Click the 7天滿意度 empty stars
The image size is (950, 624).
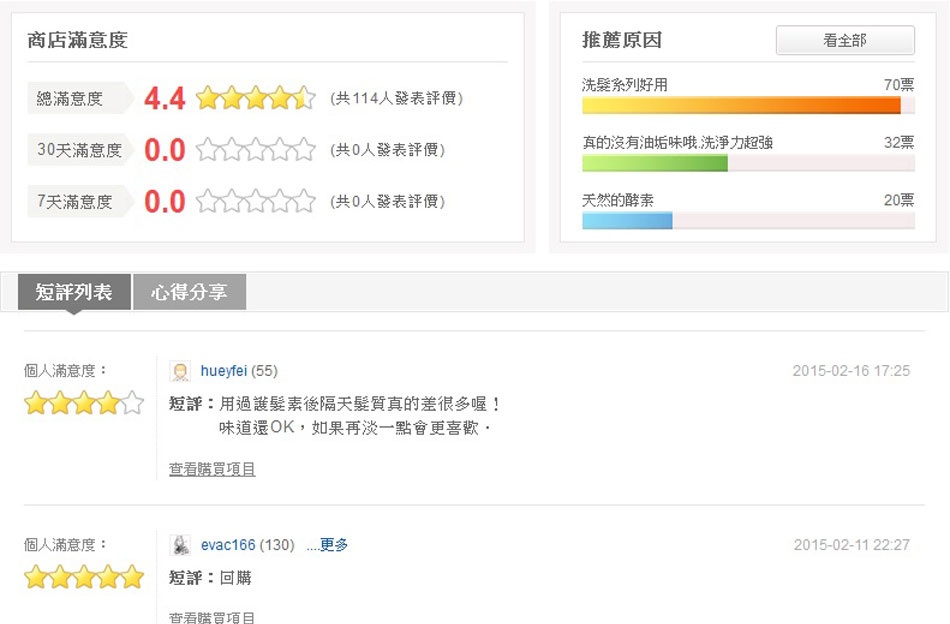[256, 202]
